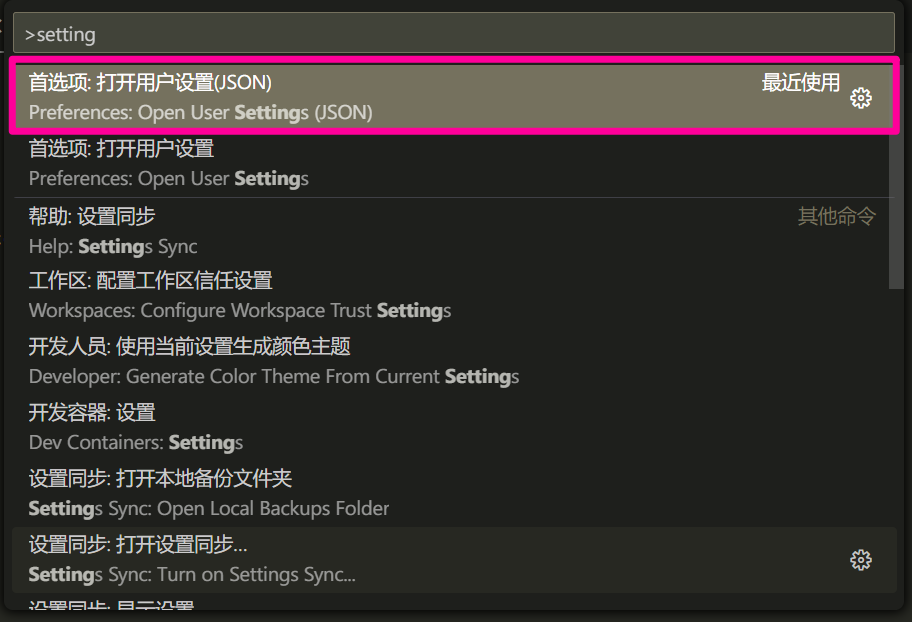The height and width of the screenshot is (622, 912).
Task: Open Dev Containers: Settings command
Action: (451, 427)
